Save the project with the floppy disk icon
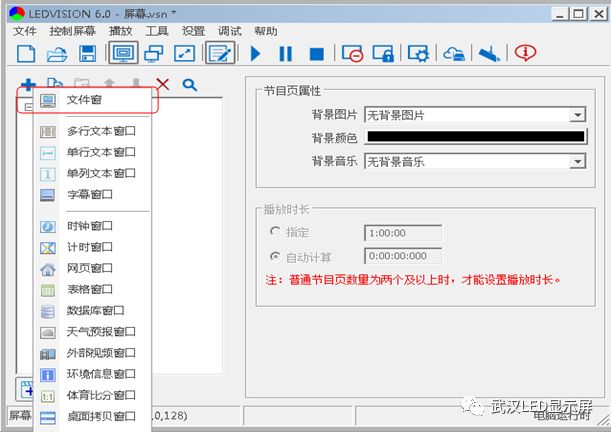The width and height of the screenshot is (612, 433). pyautogui.click(x=87, y=53)
